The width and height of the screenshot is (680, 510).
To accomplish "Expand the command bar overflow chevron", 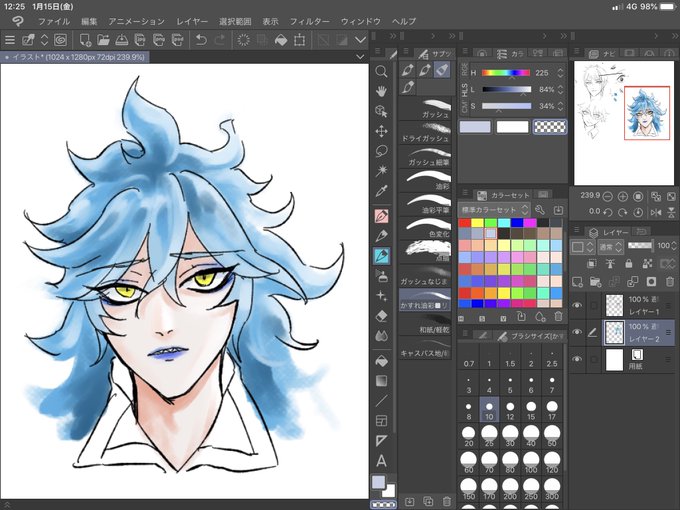I will point(360,40).
